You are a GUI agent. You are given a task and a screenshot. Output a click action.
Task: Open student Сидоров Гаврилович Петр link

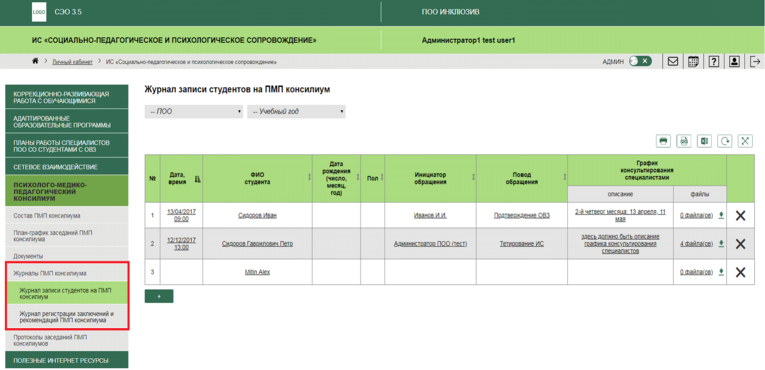(257, 244)
